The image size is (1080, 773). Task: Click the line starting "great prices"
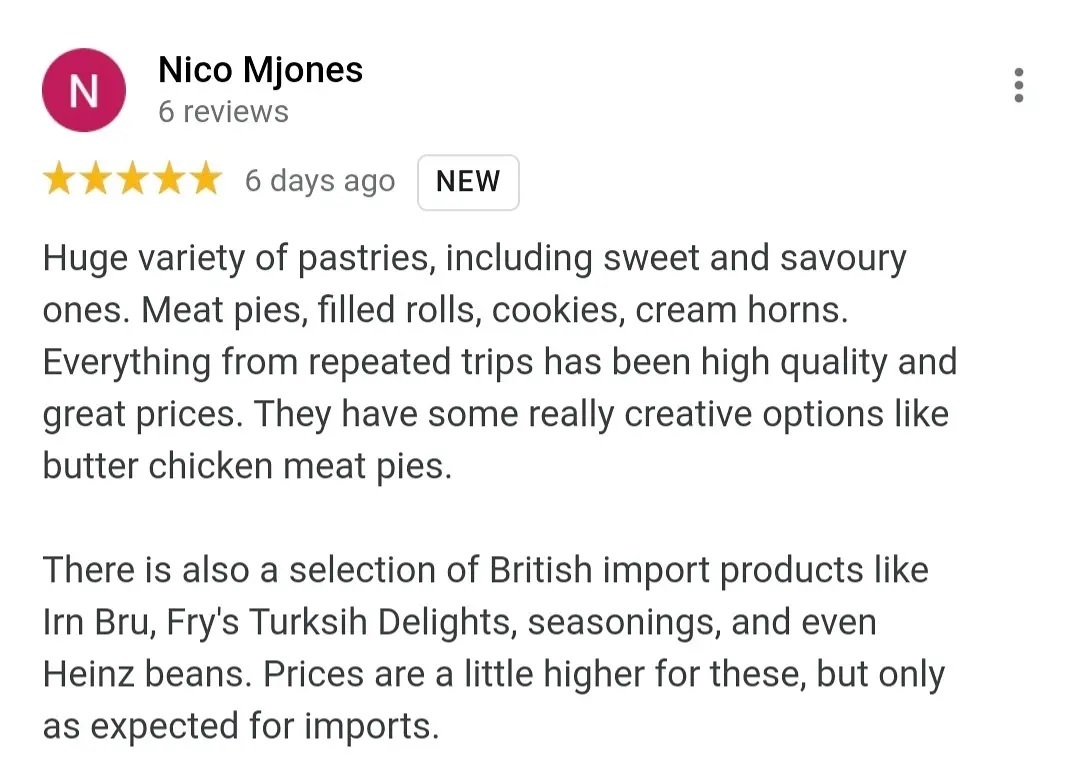point(495,414)
